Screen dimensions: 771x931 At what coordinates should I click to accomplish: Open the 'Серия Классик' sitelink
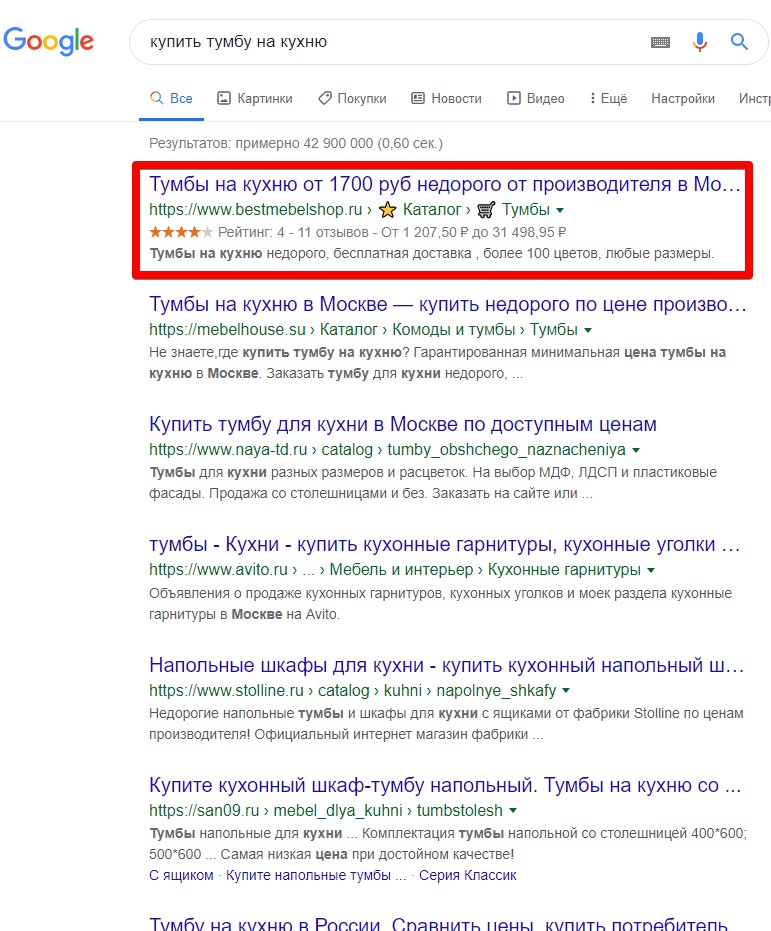click(x=467, y=875)
